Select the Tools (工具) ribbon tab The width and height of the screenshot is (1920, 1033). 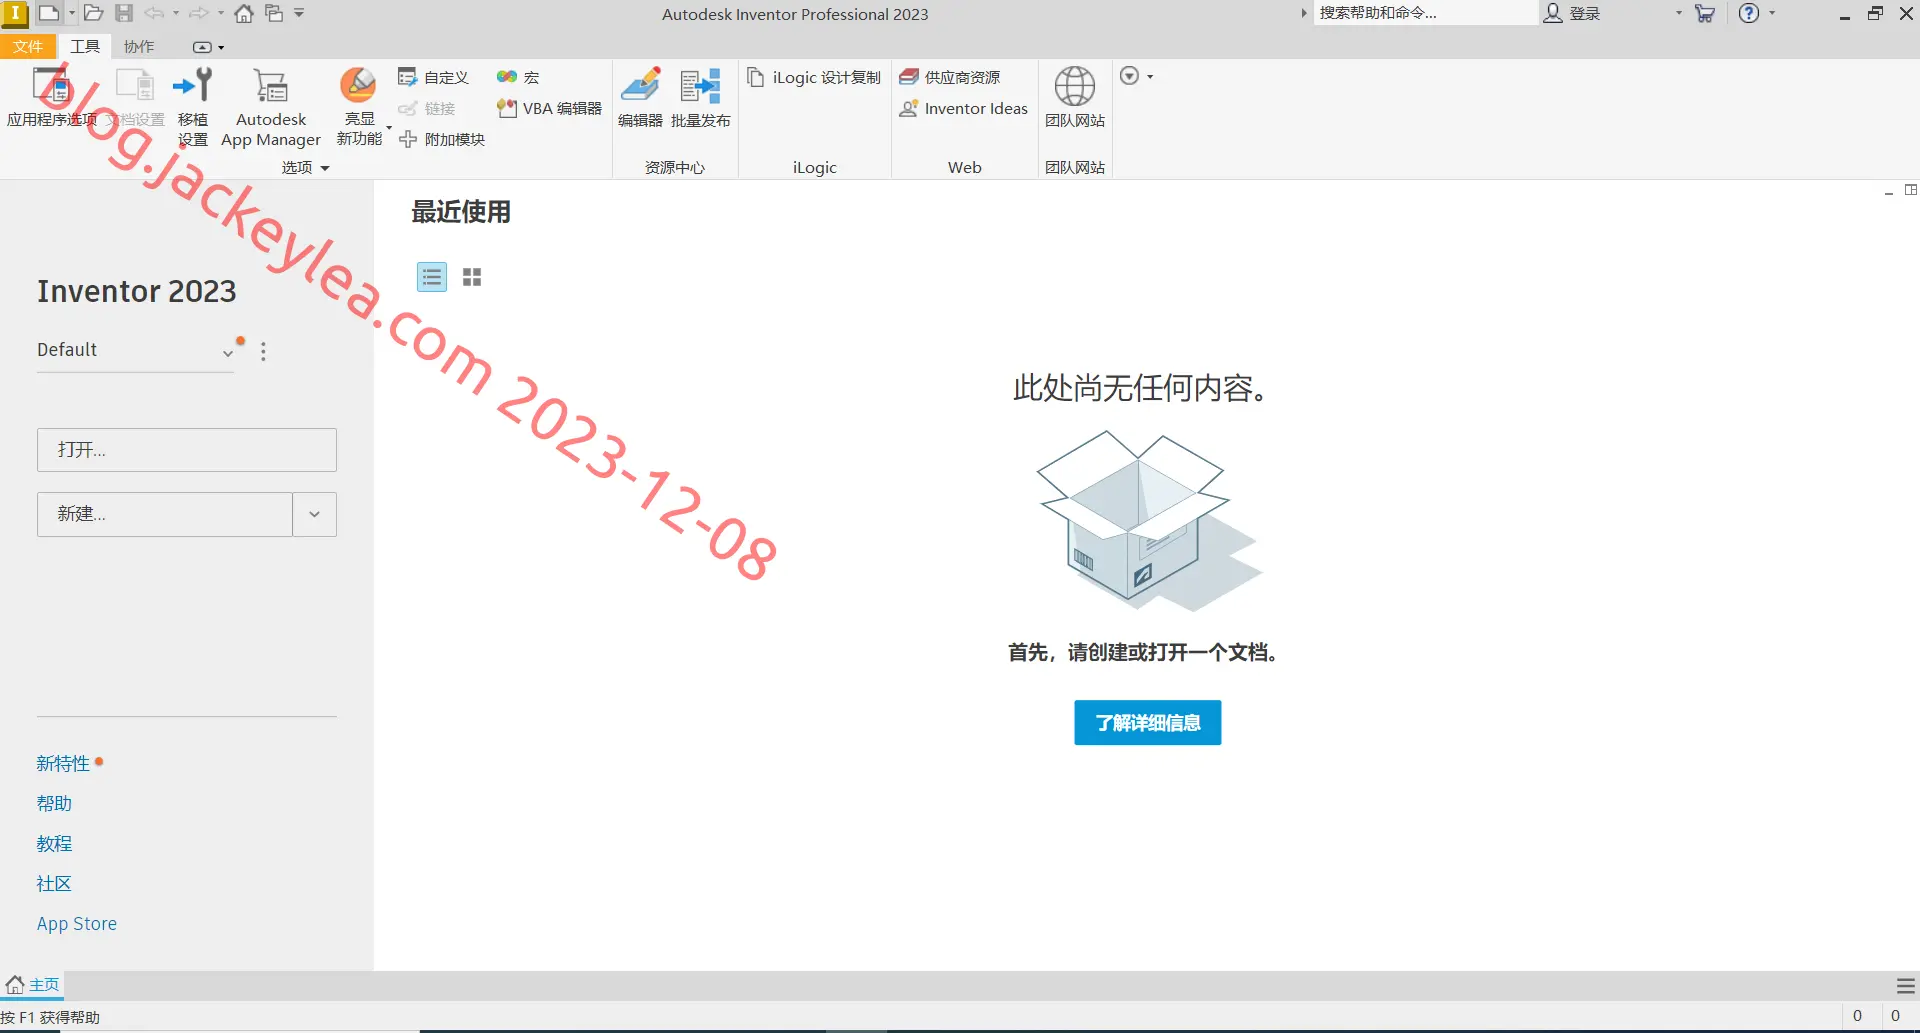(x=85, y=47)
